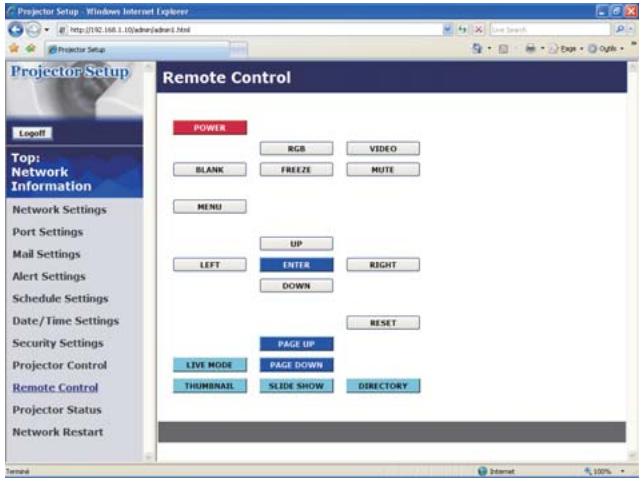
Task: Click the MENU button
Action: click(210, 207)
